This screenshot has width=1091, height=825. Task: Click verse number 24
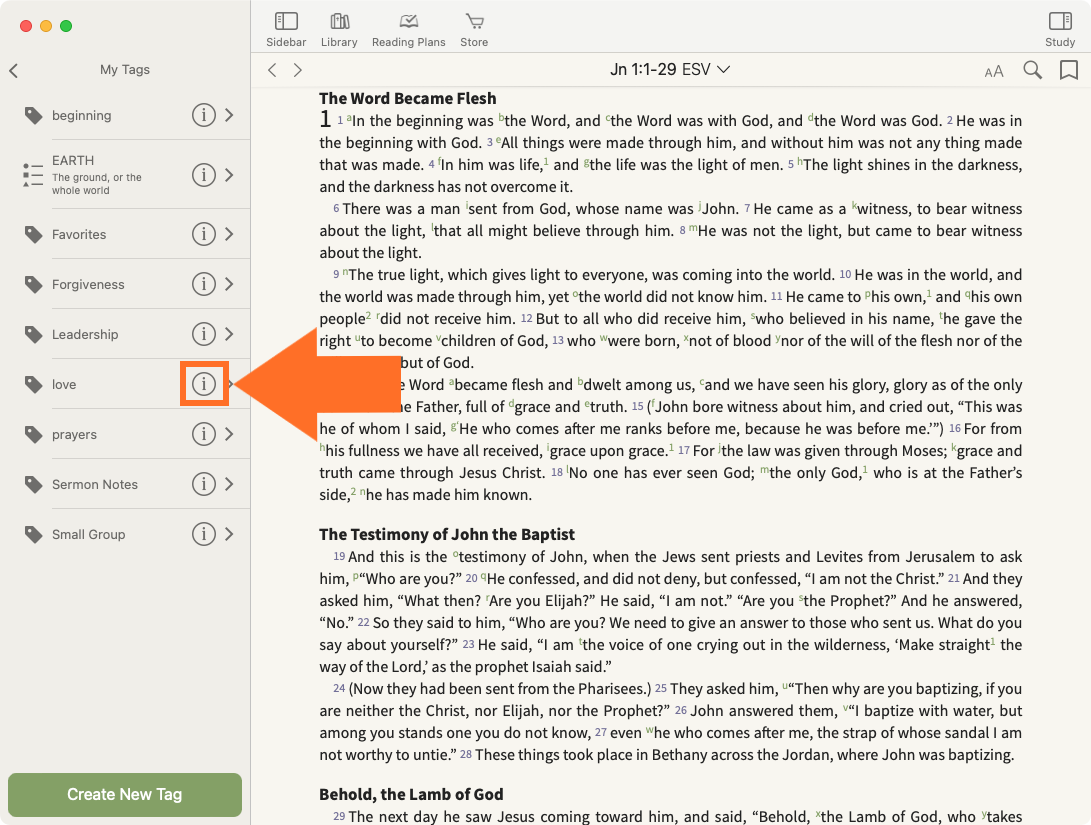(x=339, y=689)
